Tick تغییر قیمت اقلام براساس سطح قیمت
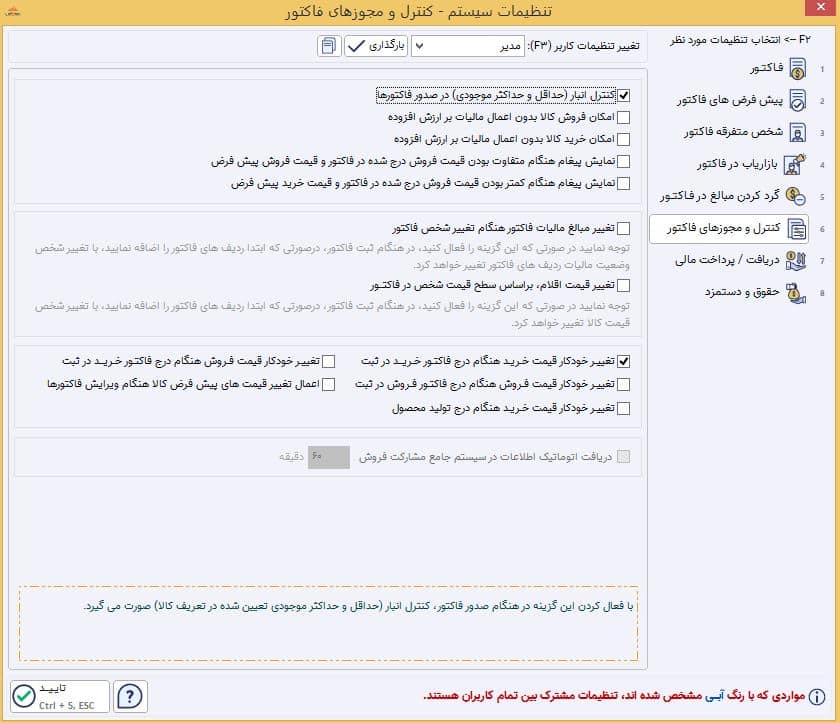The height and width of the screenshot is (723, 840). click(x=624, y=285)
